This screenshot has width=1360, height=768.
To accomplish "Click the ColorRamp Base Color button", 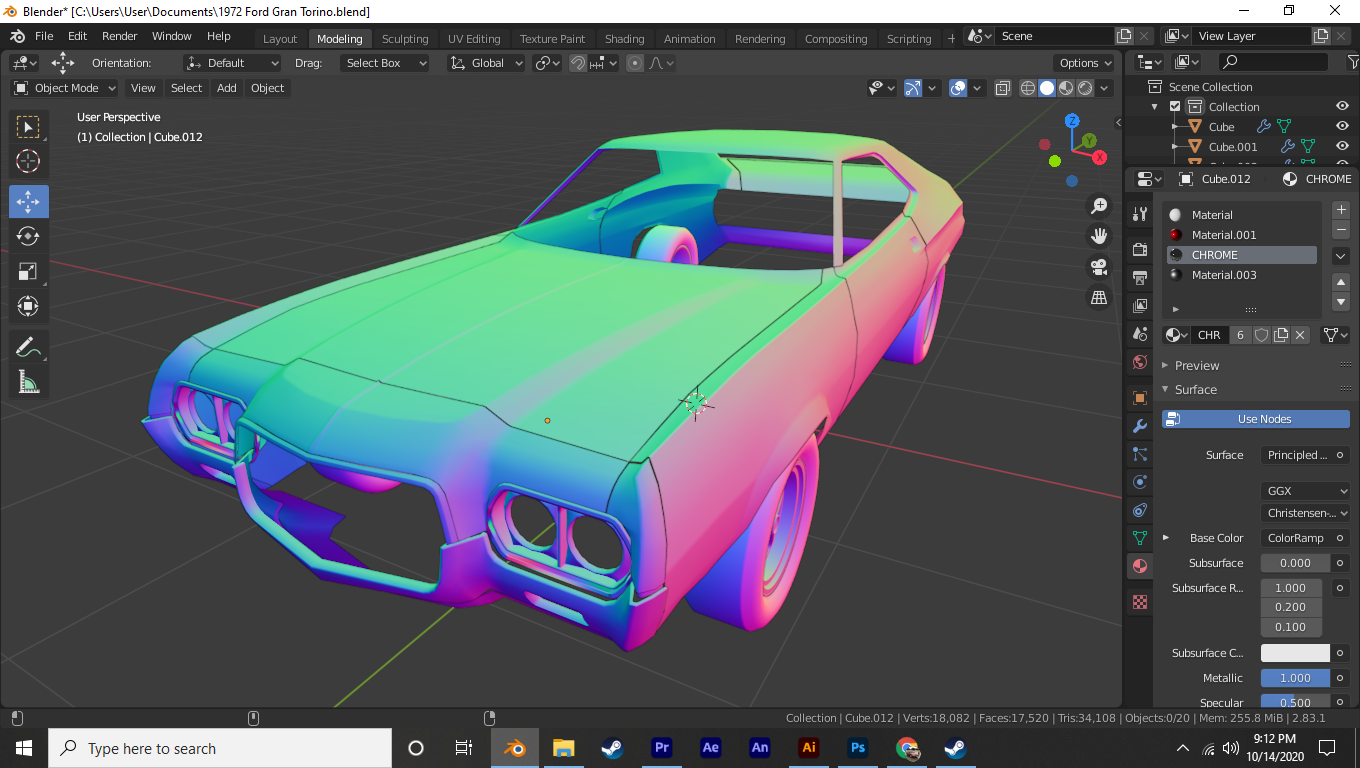I will (x=1296, y=538).
